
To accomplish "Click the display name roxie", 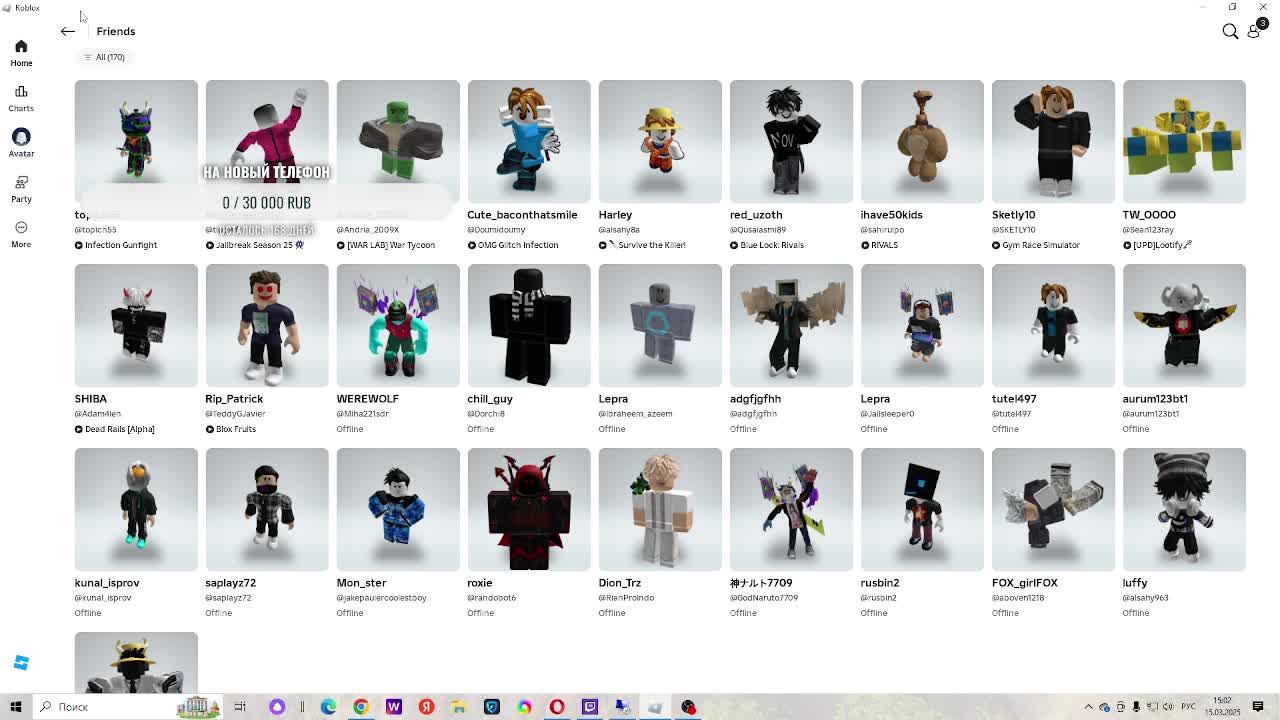I will tap(480, 582).
